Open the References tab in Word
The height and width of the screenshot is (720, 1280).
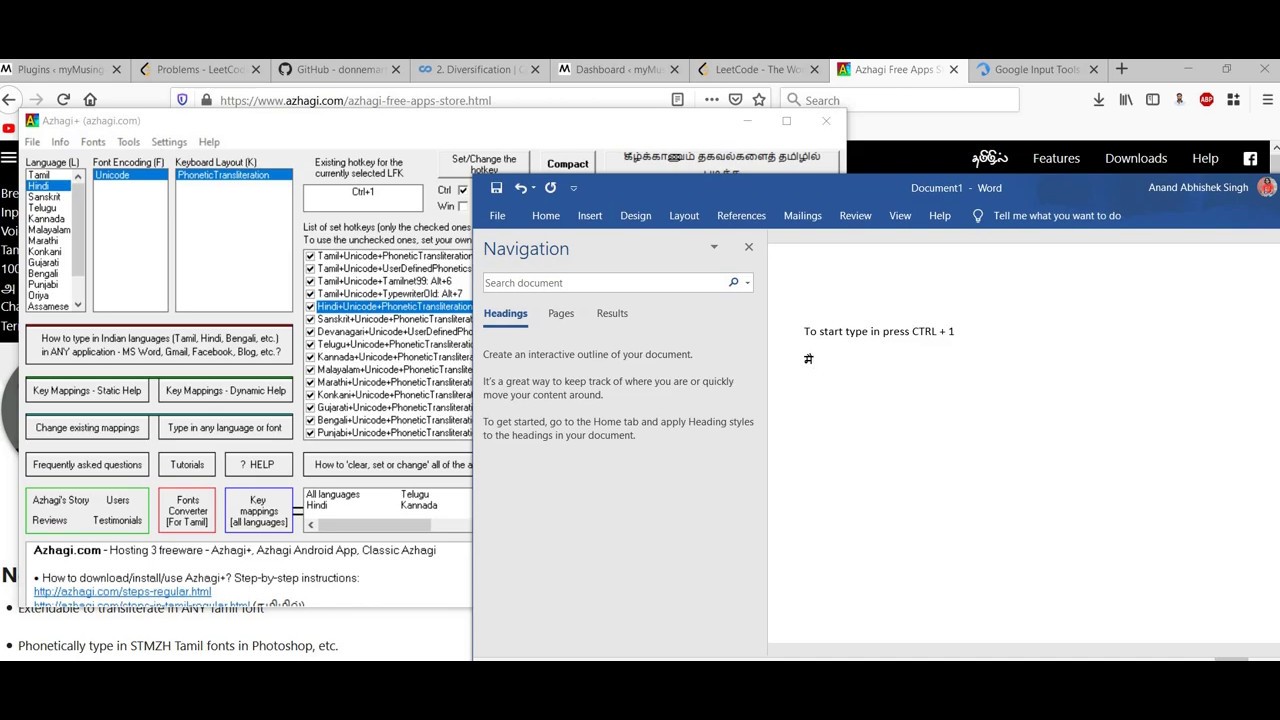tap(741, 216)
